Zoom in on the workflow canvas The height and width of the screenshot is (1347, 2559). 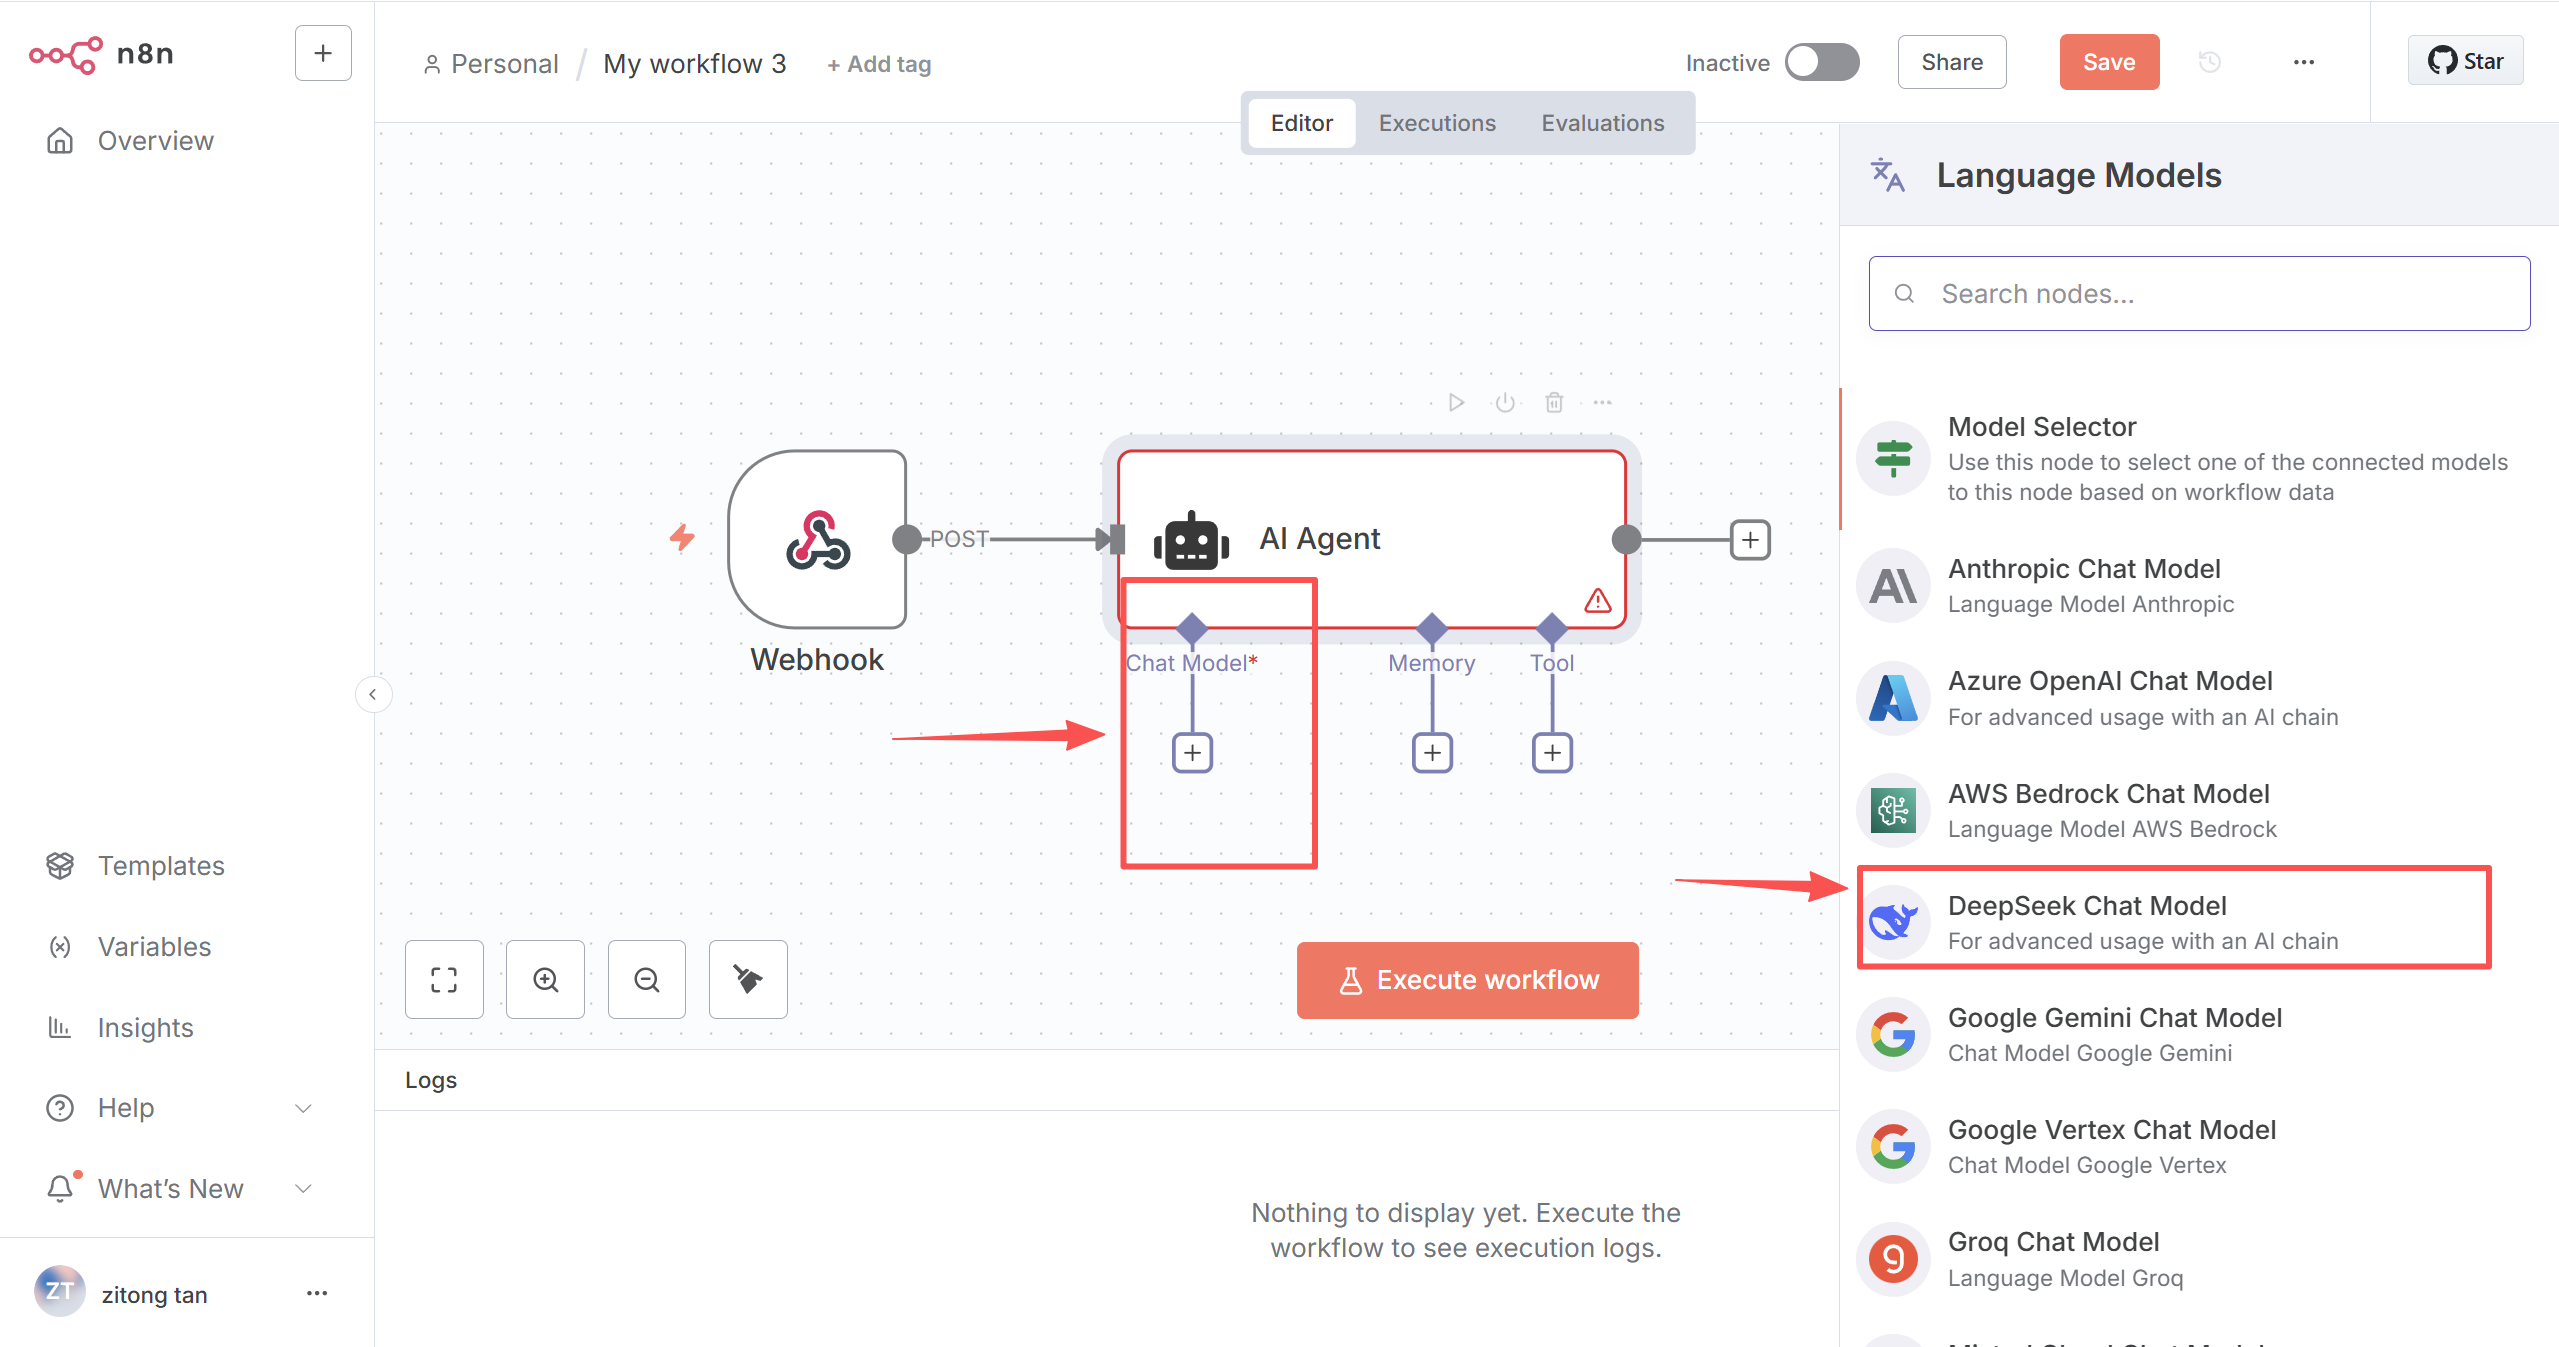click(545, 979)
